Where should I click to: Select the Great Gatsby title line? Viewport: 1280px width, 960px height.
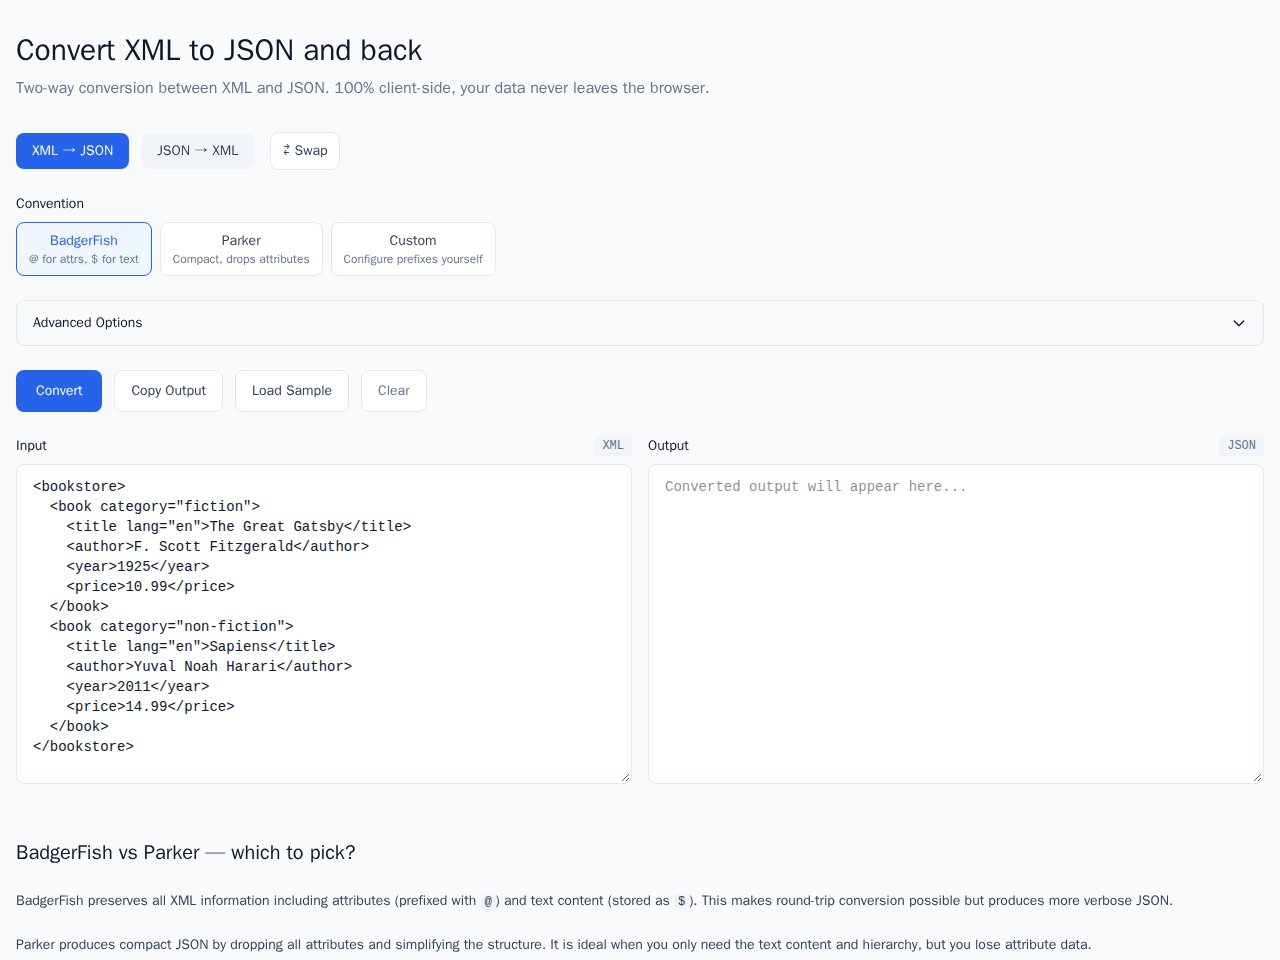tap(239, 526)
